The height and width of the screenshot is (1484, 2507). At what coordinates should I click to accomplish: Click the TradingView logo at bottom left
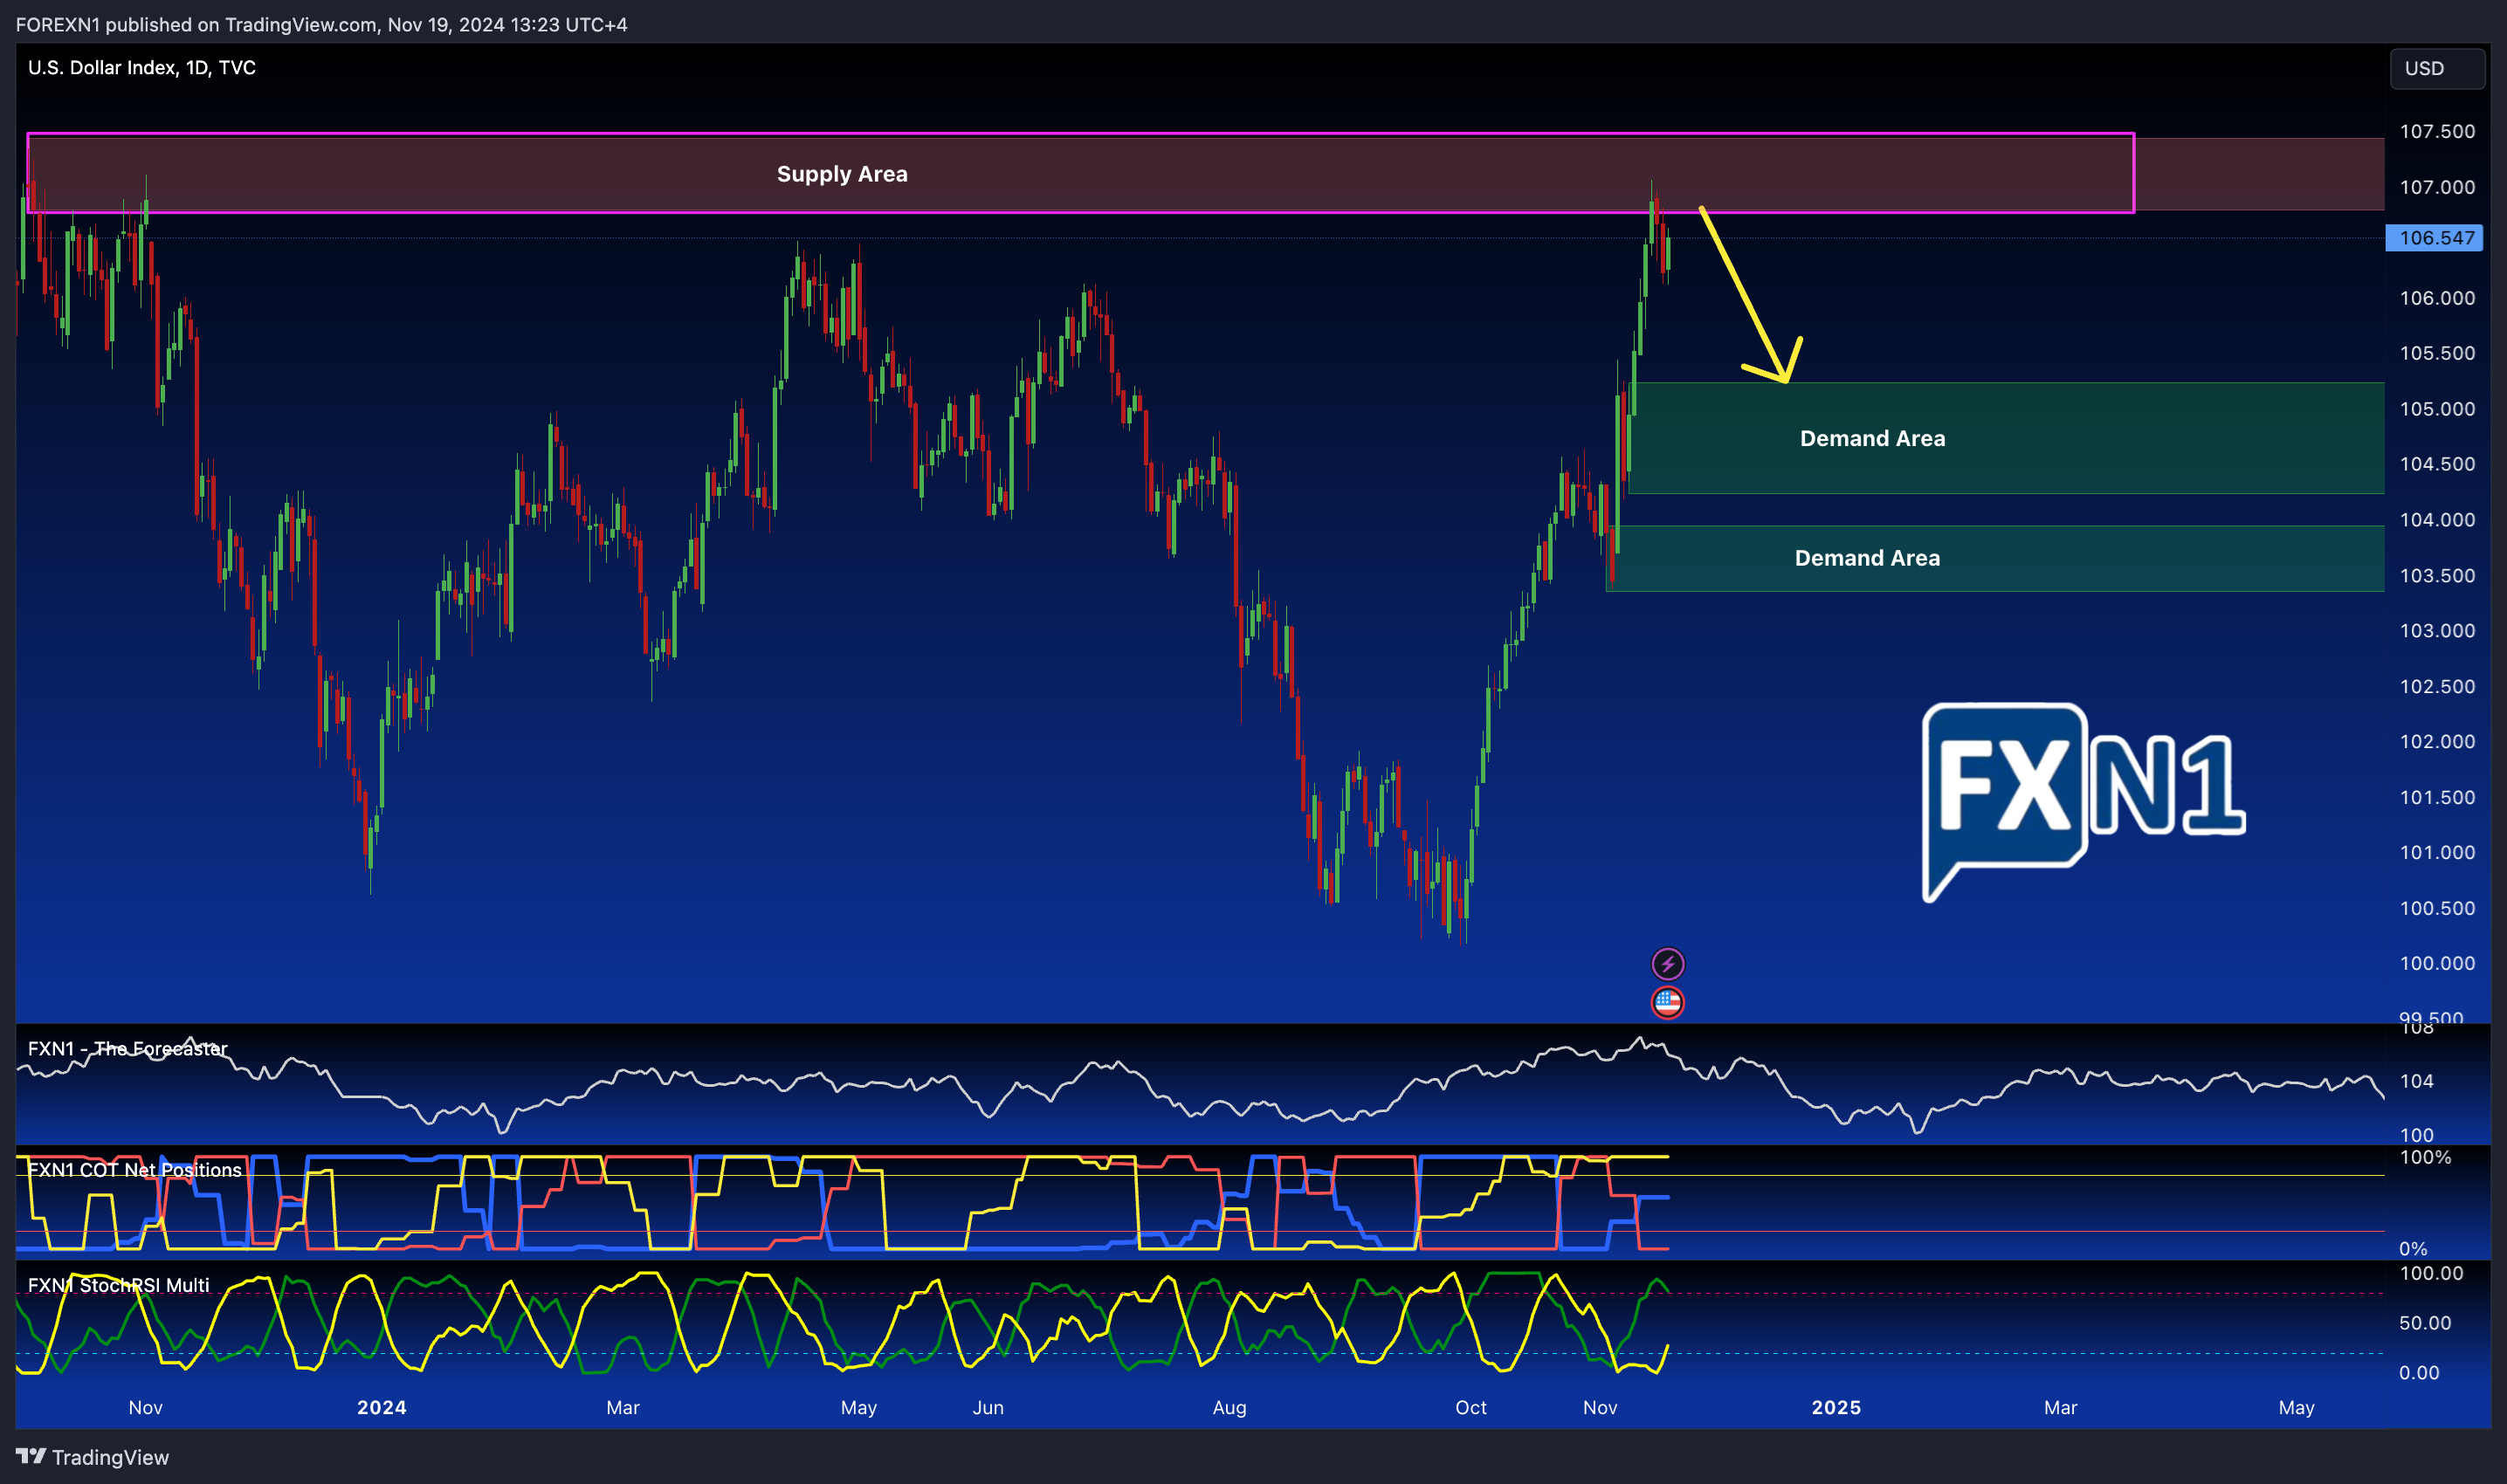[93, 1457]
